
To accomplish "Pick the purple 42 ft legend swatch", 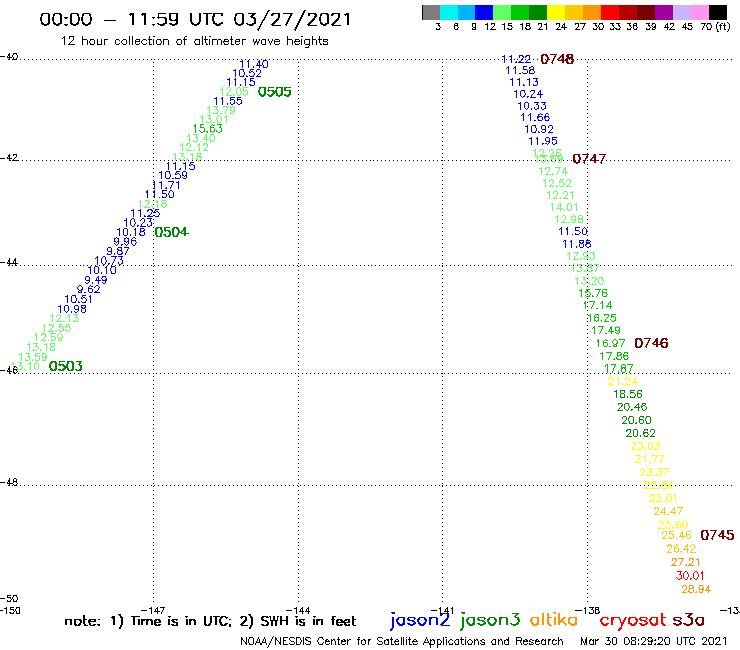I will click(x=664, y=12).
